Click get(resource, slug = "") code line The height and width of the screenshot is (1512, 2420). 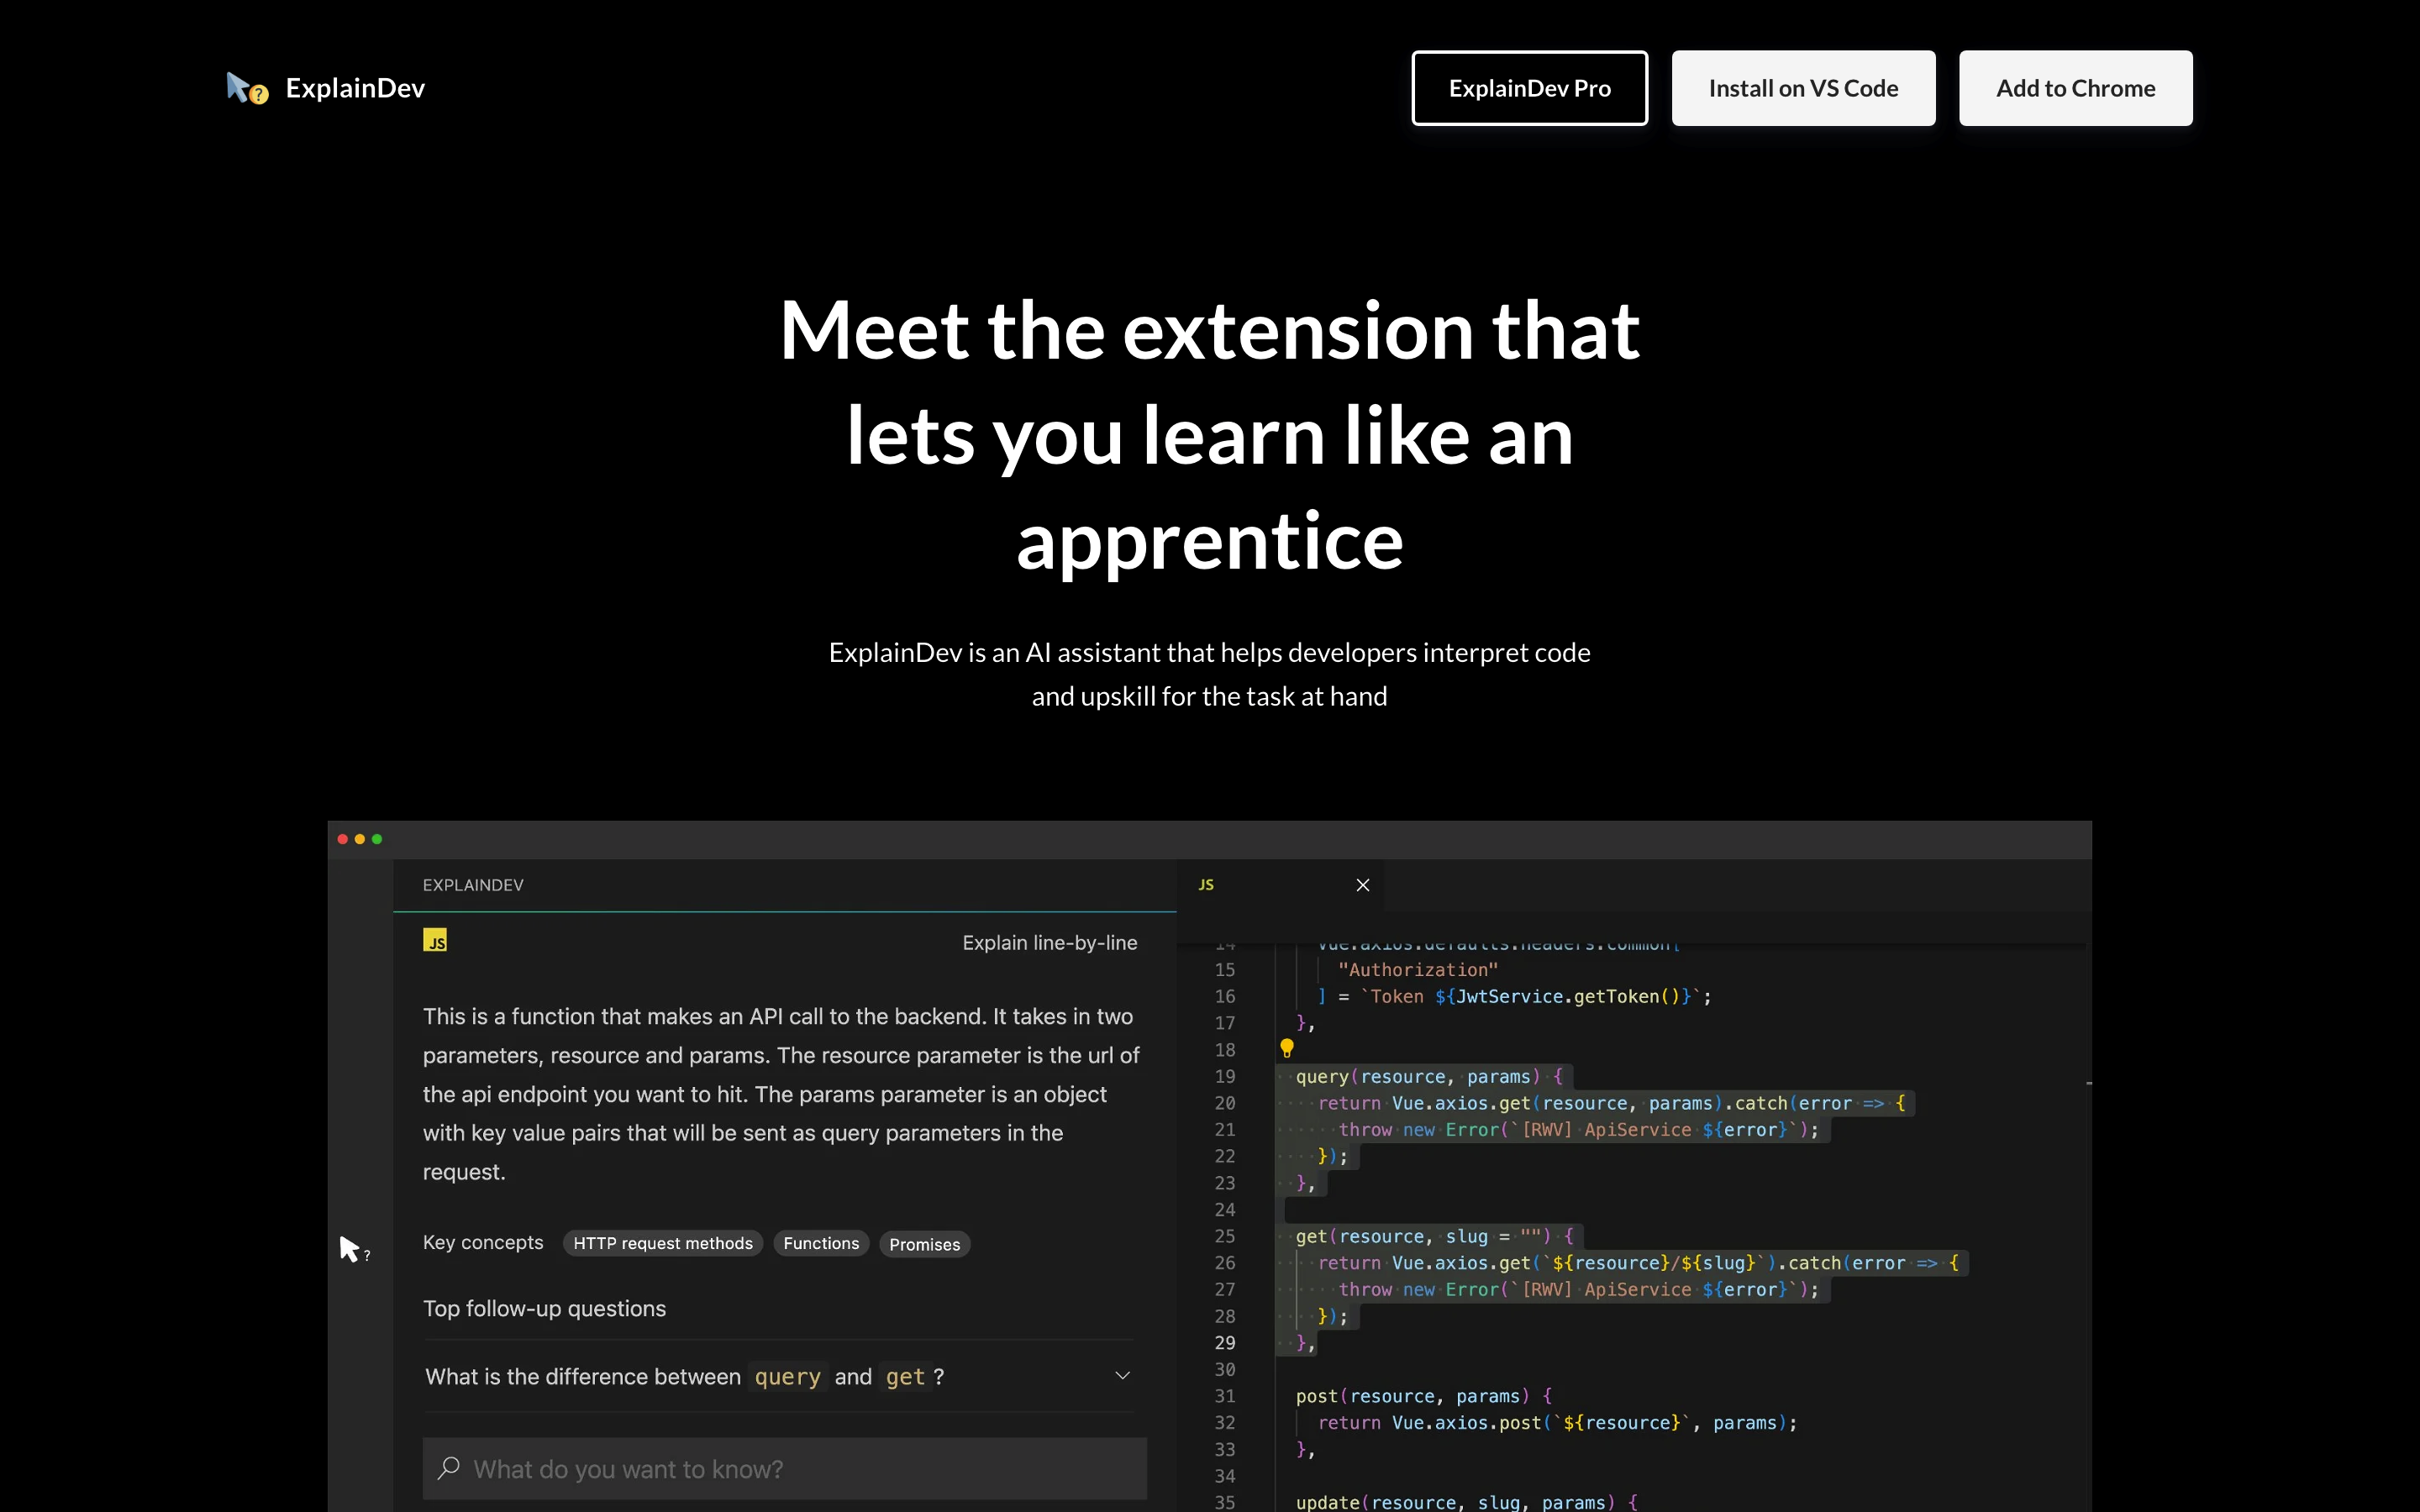[1434, 1237]
